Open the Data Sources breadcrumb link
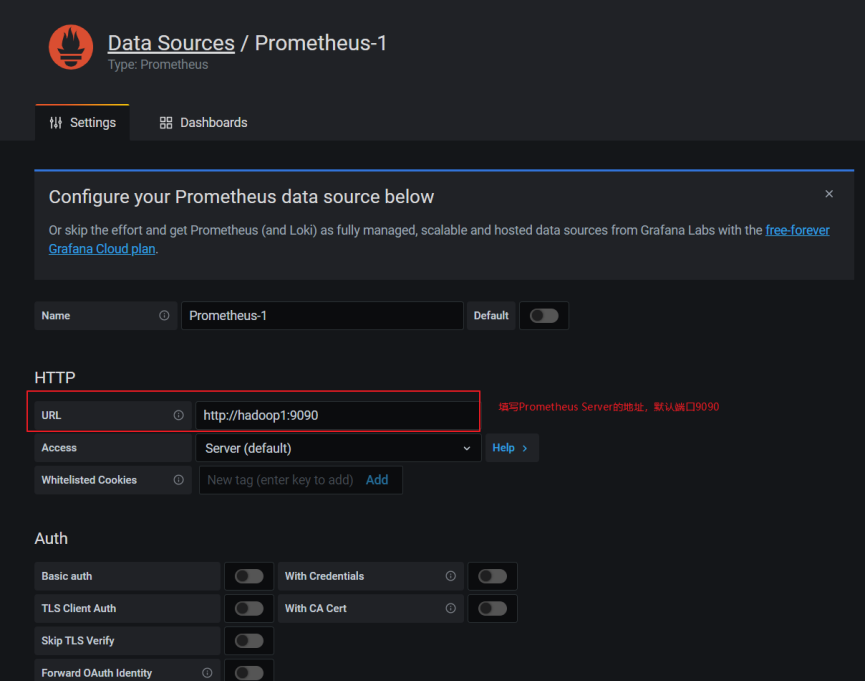The height and width of the screenshot is (682, 866). coord(171,43)
